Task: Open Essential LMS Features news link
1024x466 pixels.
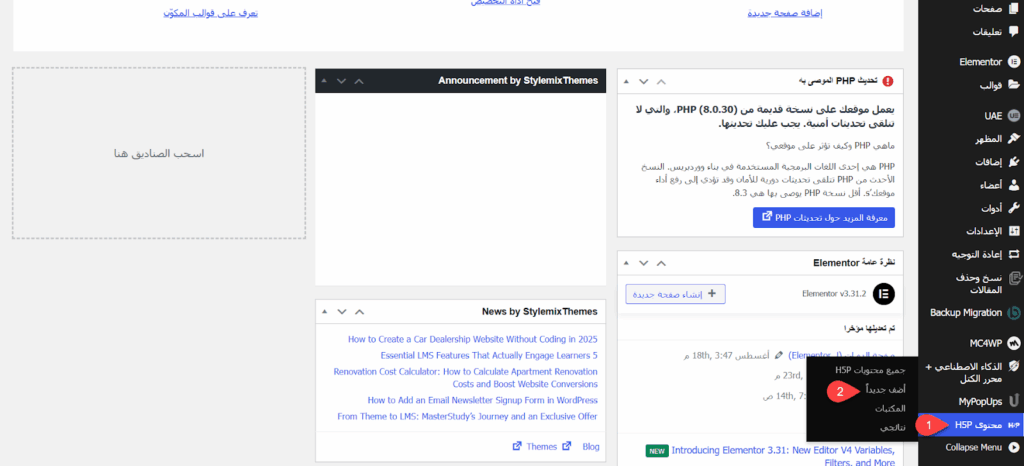Action: click(x=489, y=356)
